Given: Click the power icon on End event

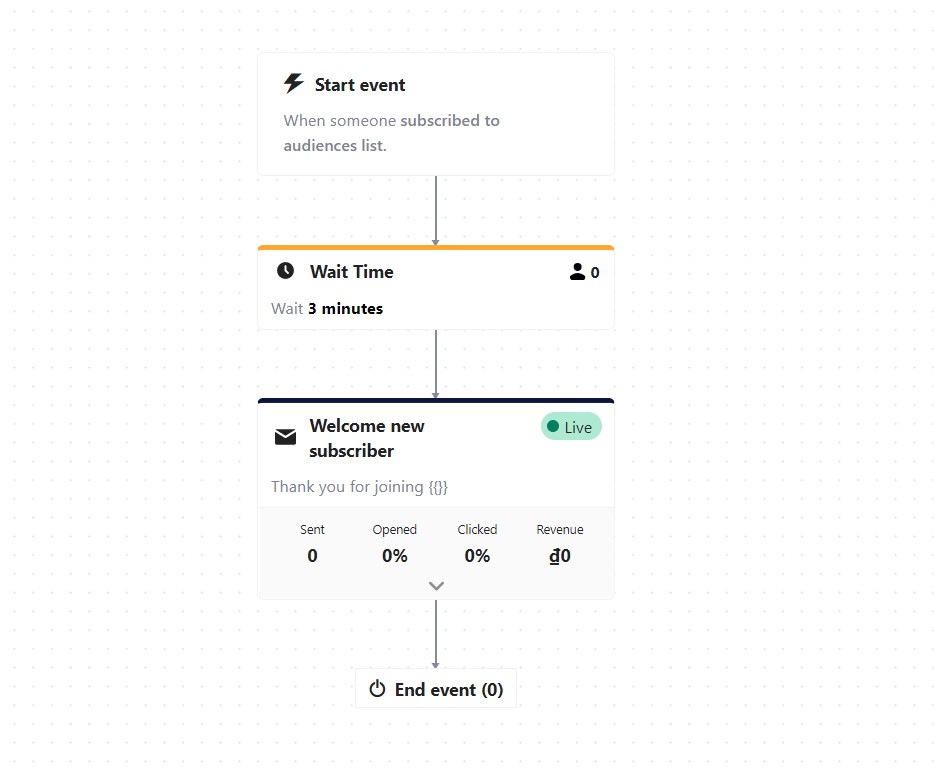Looking at the screenshot, I should 377,689.
